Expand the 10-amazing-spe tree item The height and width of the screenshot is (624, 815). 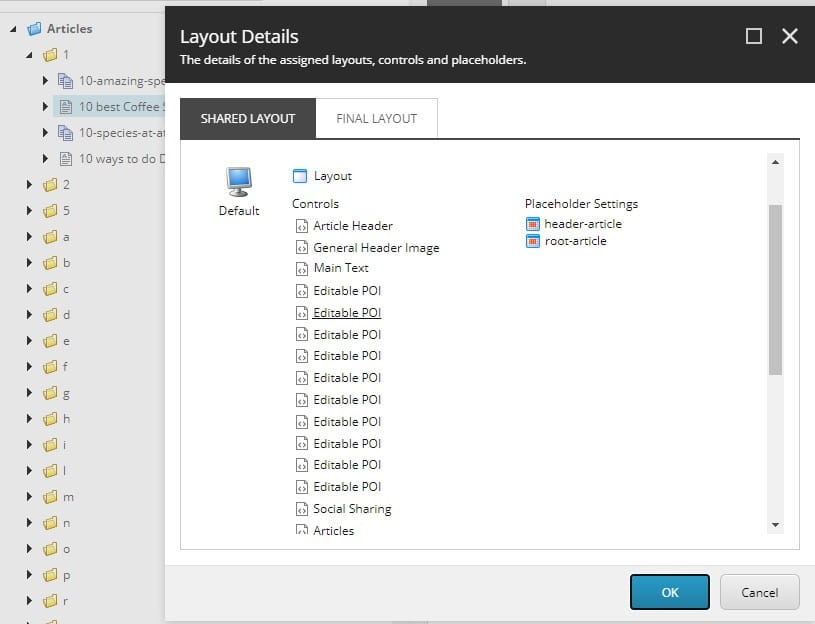click(45, 81)
